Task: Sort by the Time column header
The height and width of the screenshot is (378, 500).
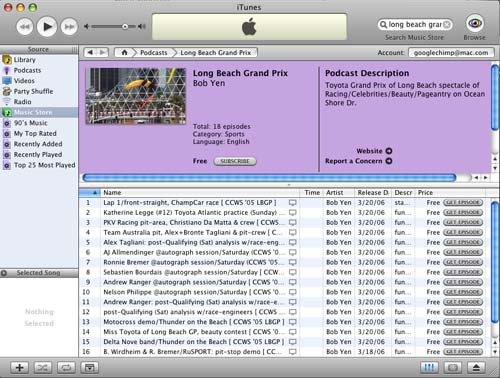Action: click(x=312, y=193)
